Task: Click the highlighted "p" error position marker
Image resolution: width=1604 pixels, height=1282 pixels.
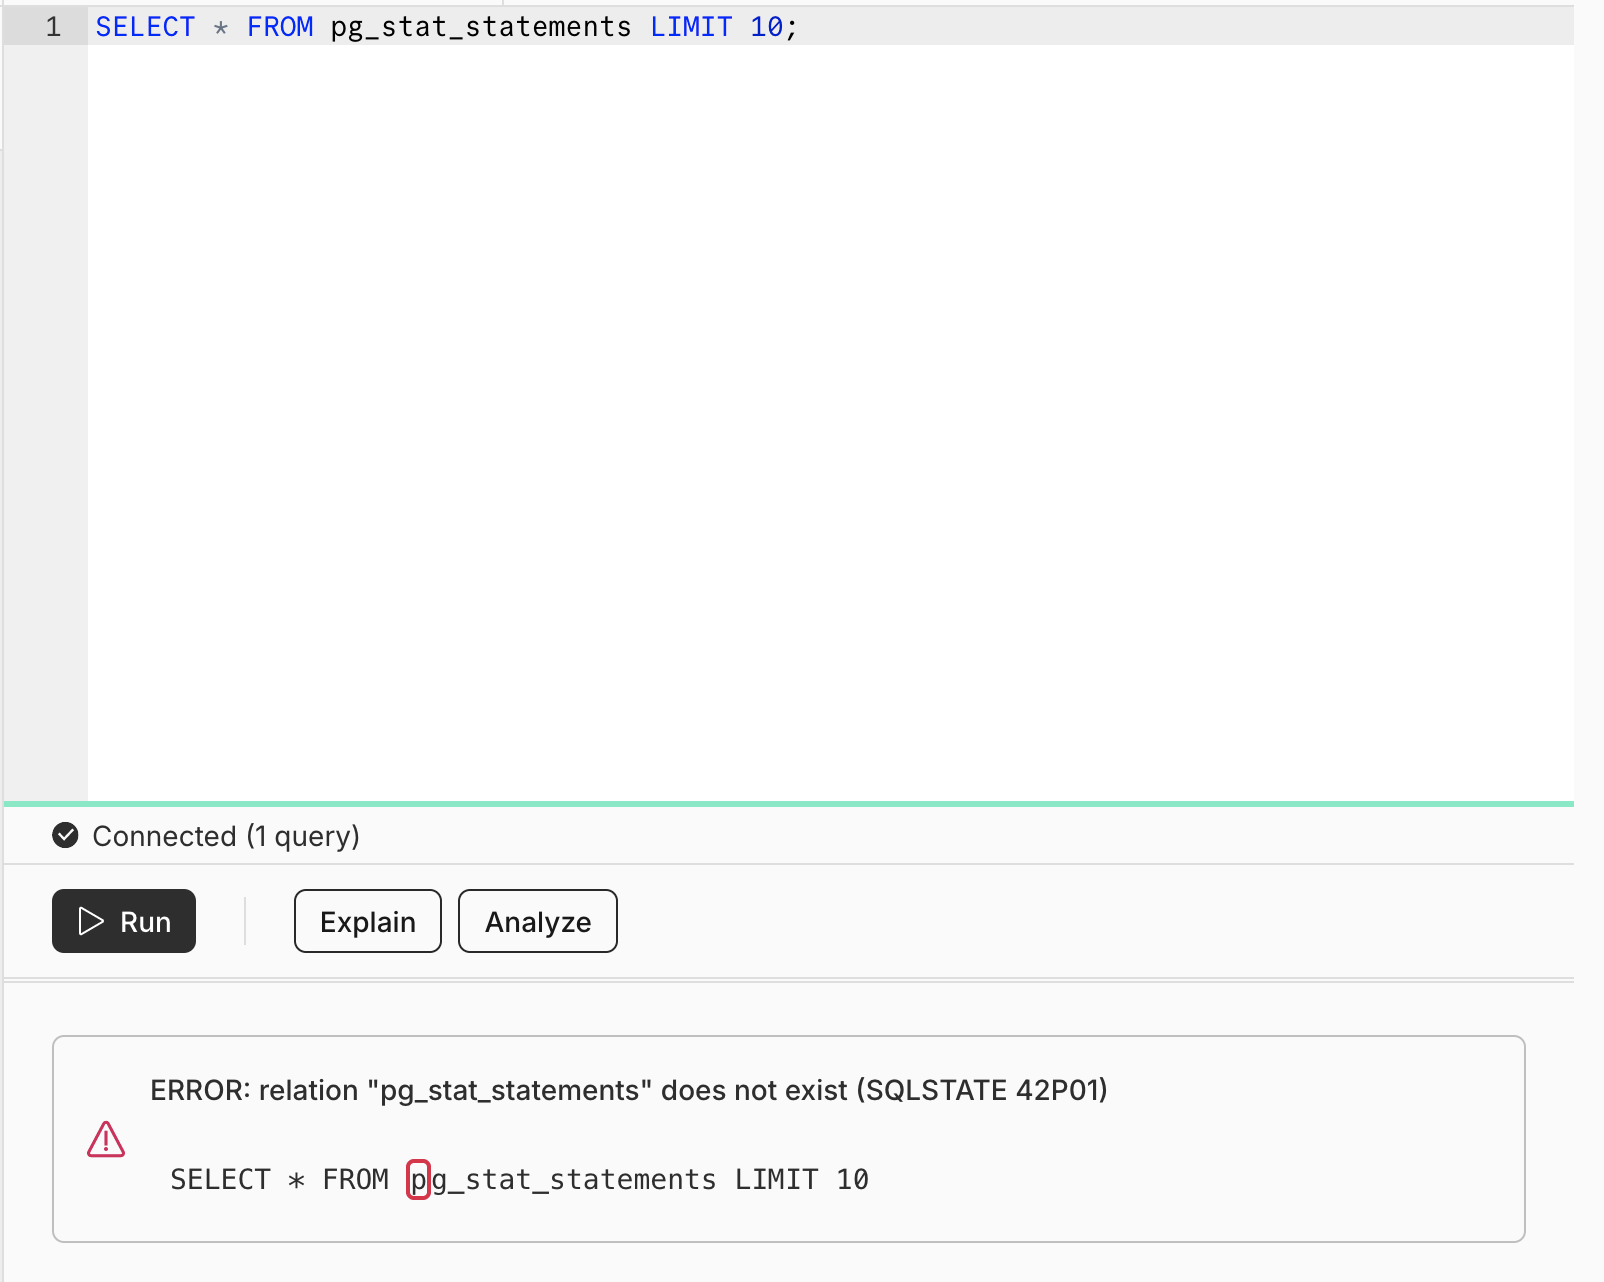Action: coord(419,1180)
